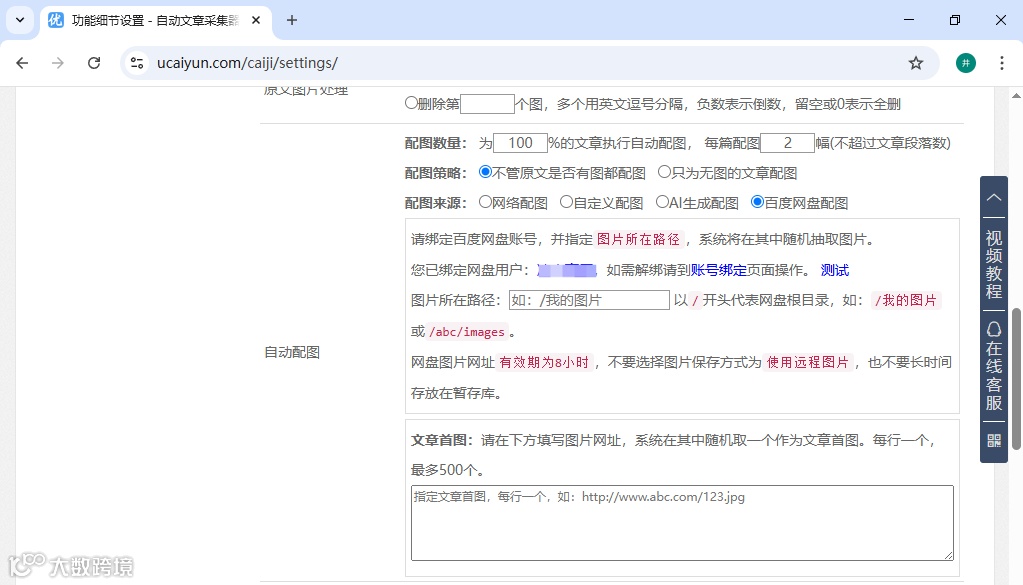Click the 自动配图 section label

coord(292,352)
